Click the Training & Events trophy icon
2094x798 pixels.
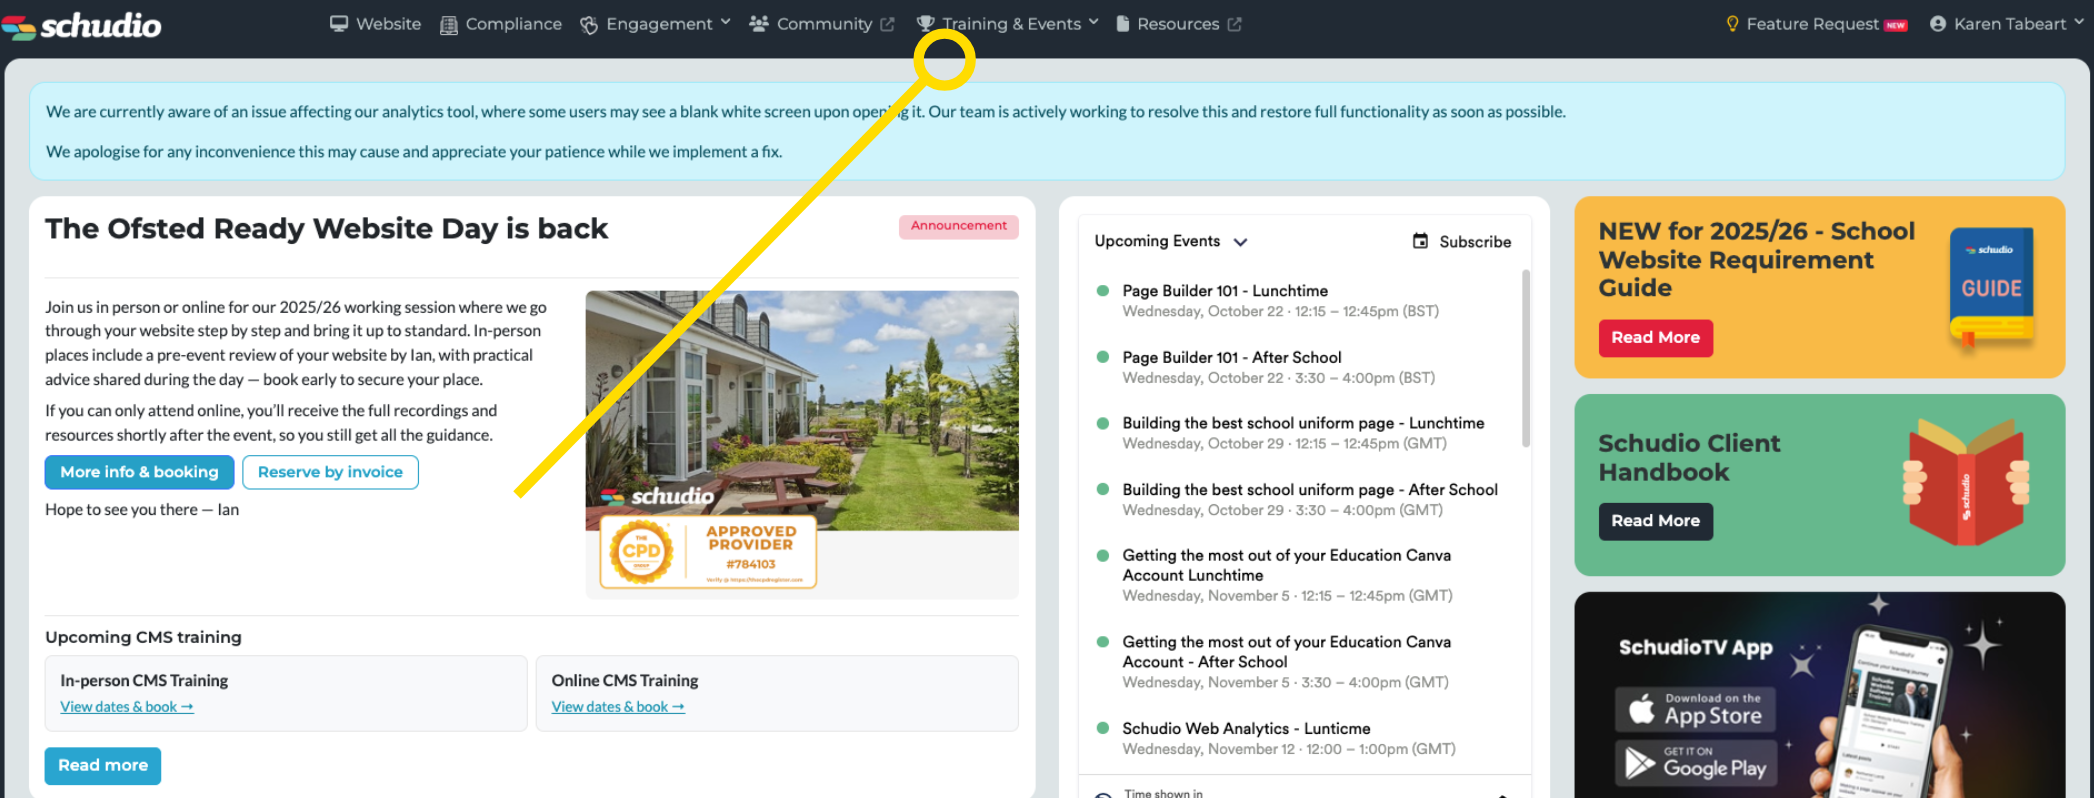pyautogui.click(x=926, y=24)
